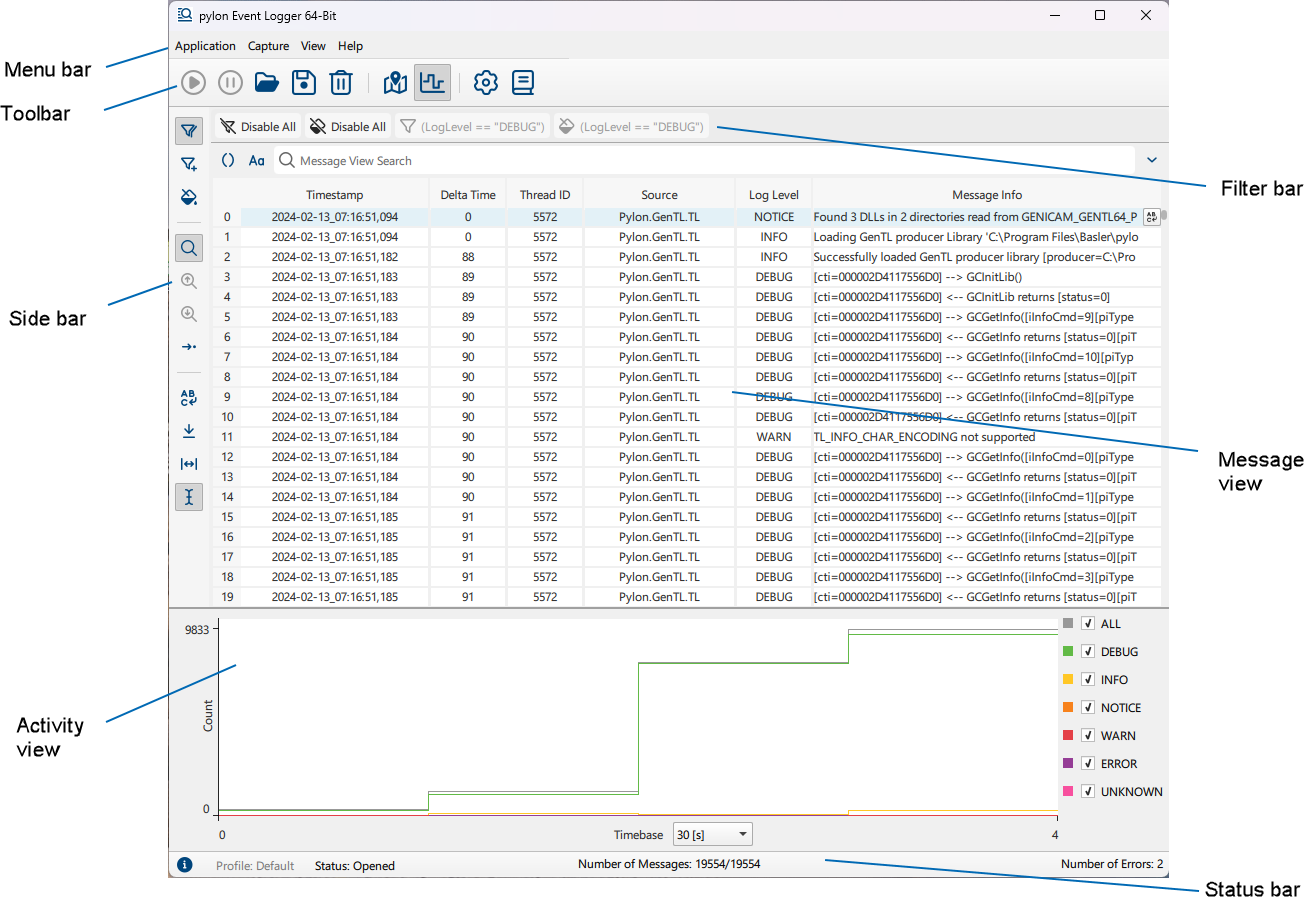Screen dimensions: 1310x900
Task: Find next match with magnifier down-arrow icon
Action: coord(189,314)
